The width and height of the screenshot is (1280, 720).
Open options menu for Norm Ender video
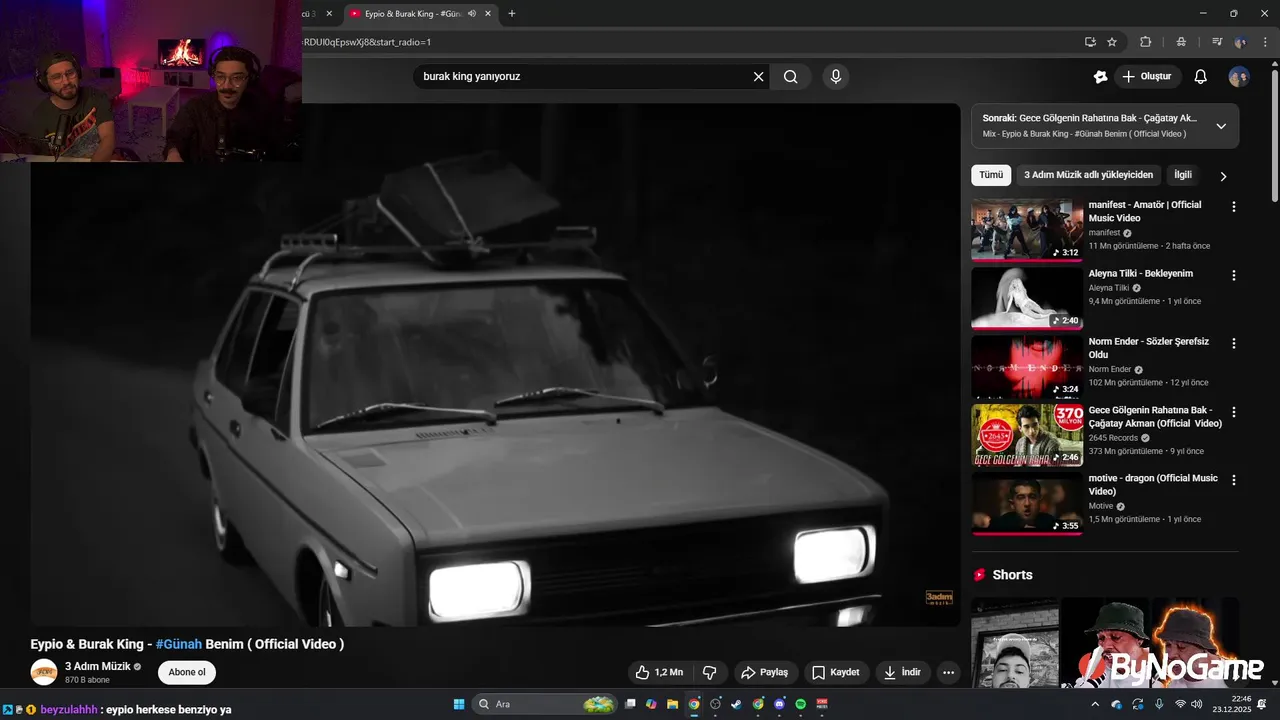pyautogui.click(x=1233, y=343)
